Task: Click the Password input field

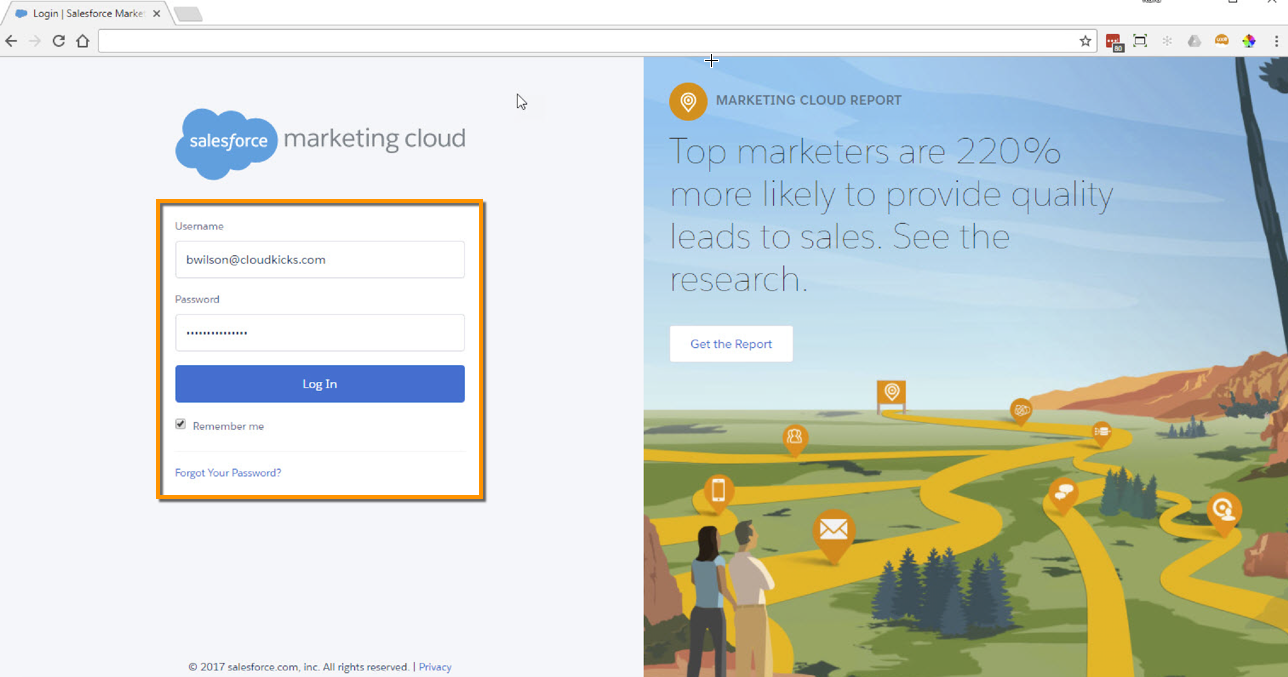Action: tap(320, 332)
